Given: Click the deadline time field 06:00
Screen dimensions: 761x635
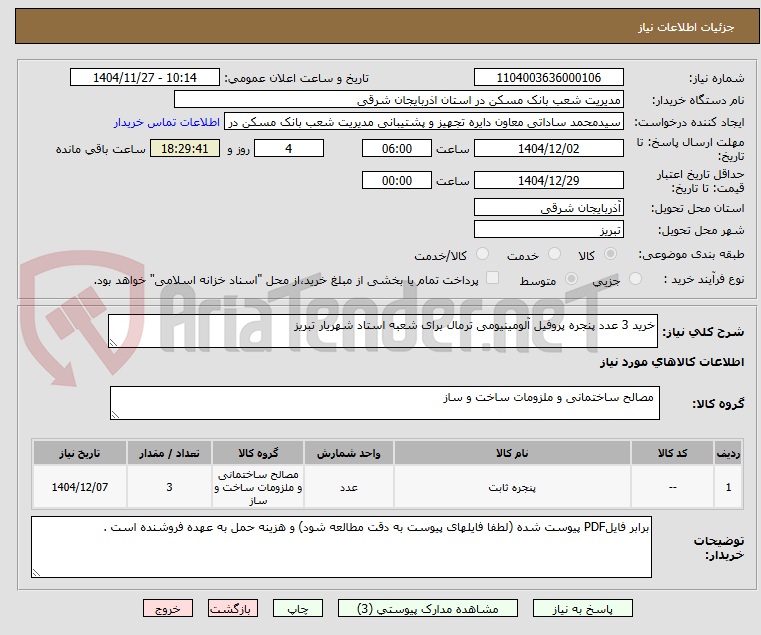Looking at the screenshot, I should coord(397,149).
